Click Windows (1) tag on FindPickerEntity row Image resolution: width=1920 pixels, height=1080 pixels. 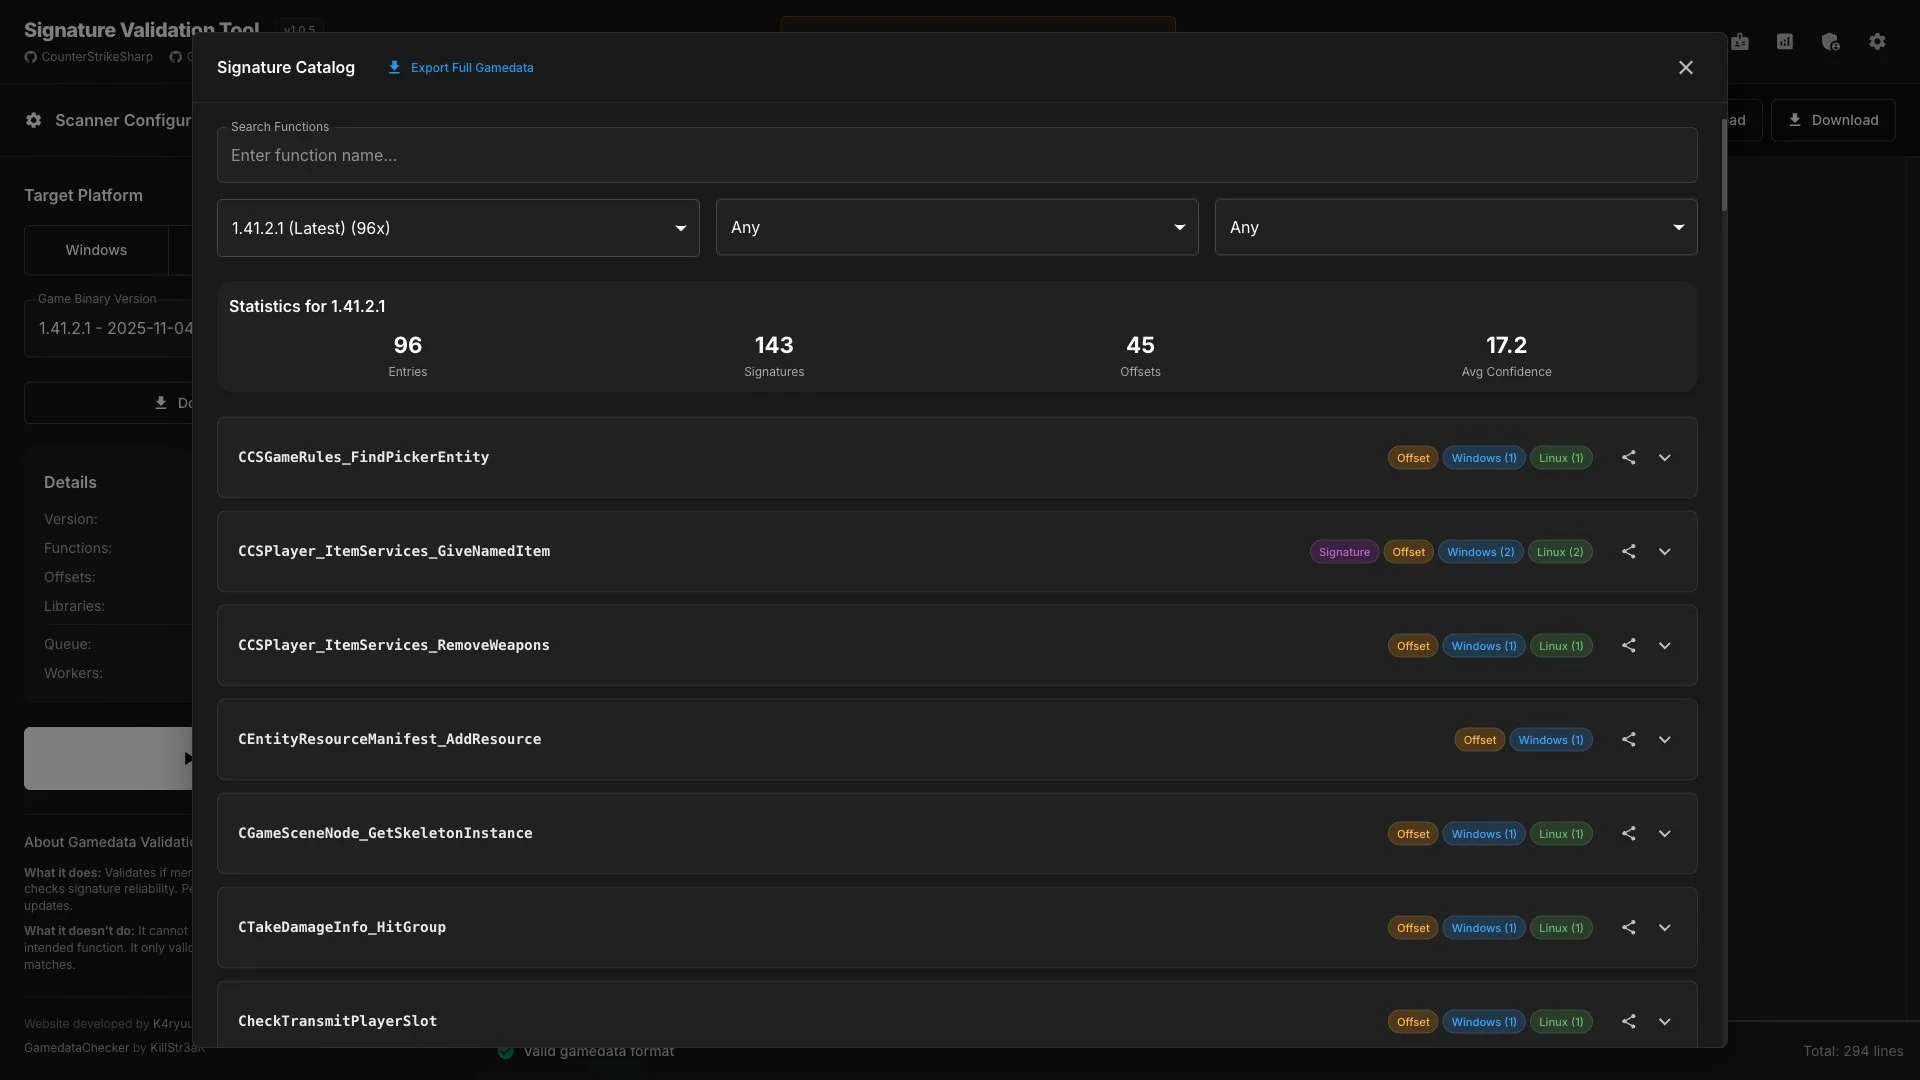click(1484, 458)
